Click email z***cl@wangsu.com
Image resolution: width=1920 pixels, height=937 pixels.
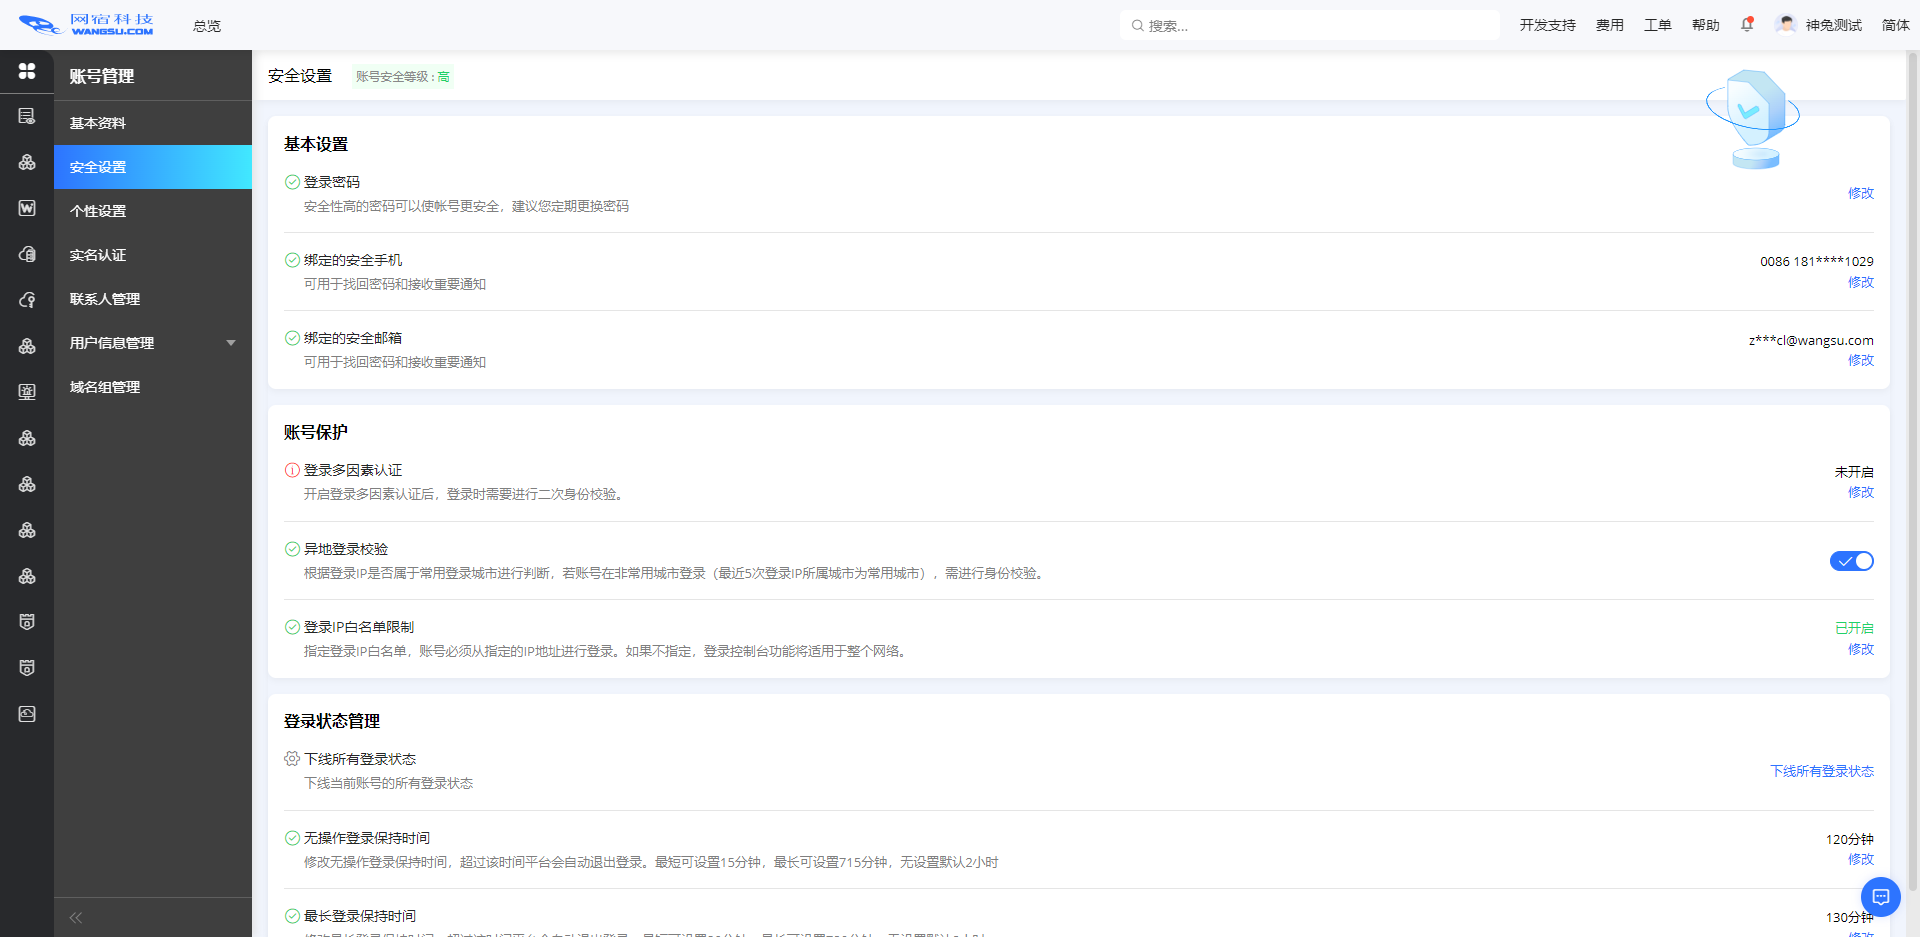coord(1811,340)
